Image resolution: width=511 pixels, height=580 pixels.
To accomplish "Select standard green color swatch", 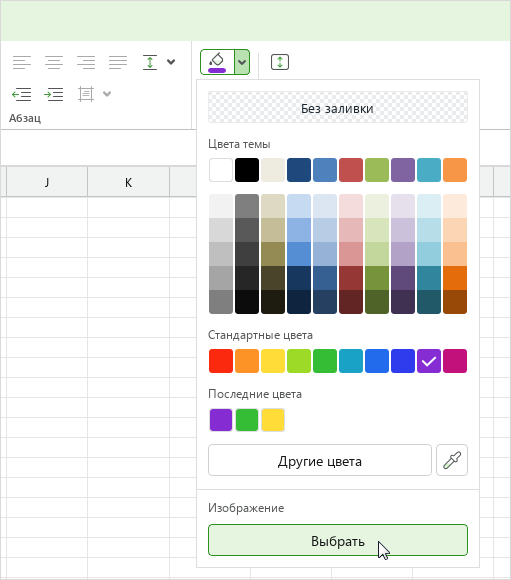I will pos(325,361).
